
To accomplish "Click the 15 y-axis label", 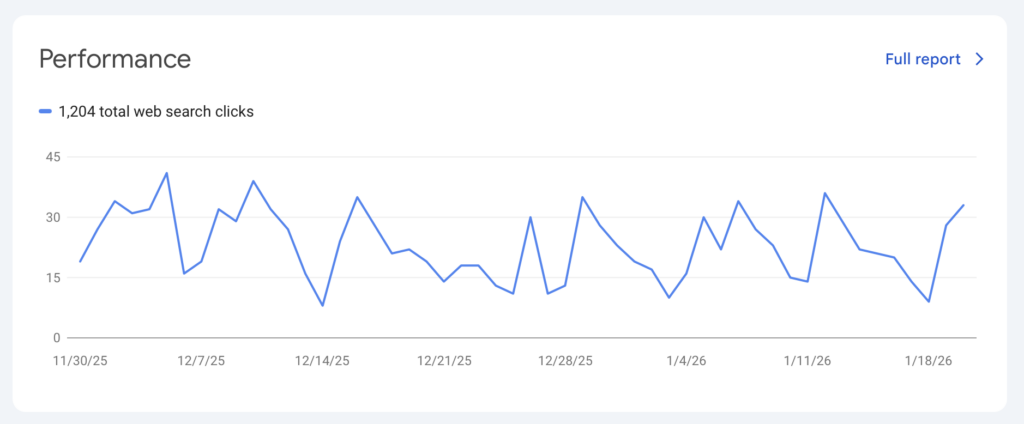I will click(52, 277).
